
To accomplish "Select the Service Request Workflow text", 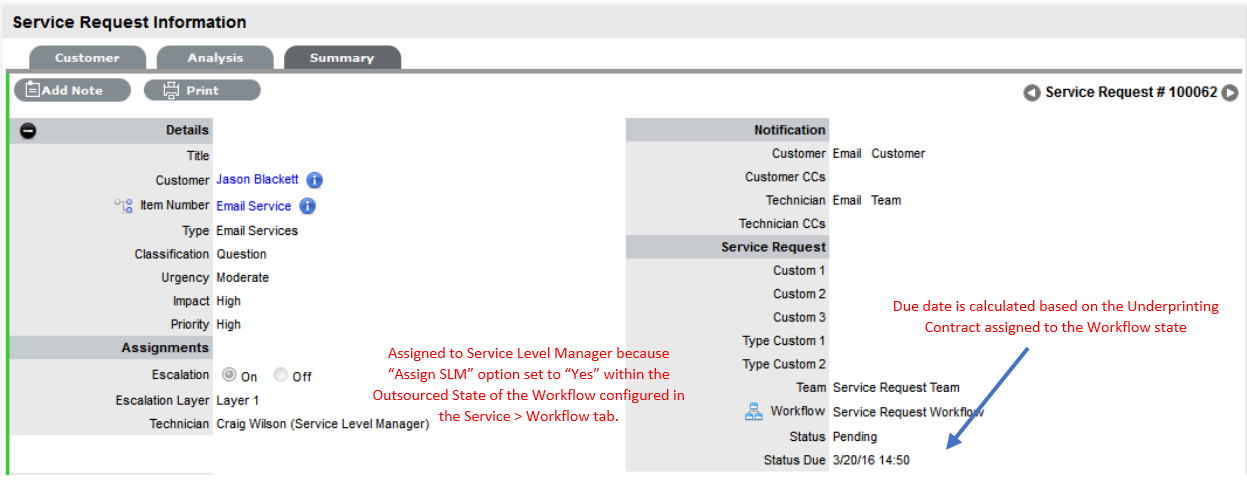I will (908, 412).
